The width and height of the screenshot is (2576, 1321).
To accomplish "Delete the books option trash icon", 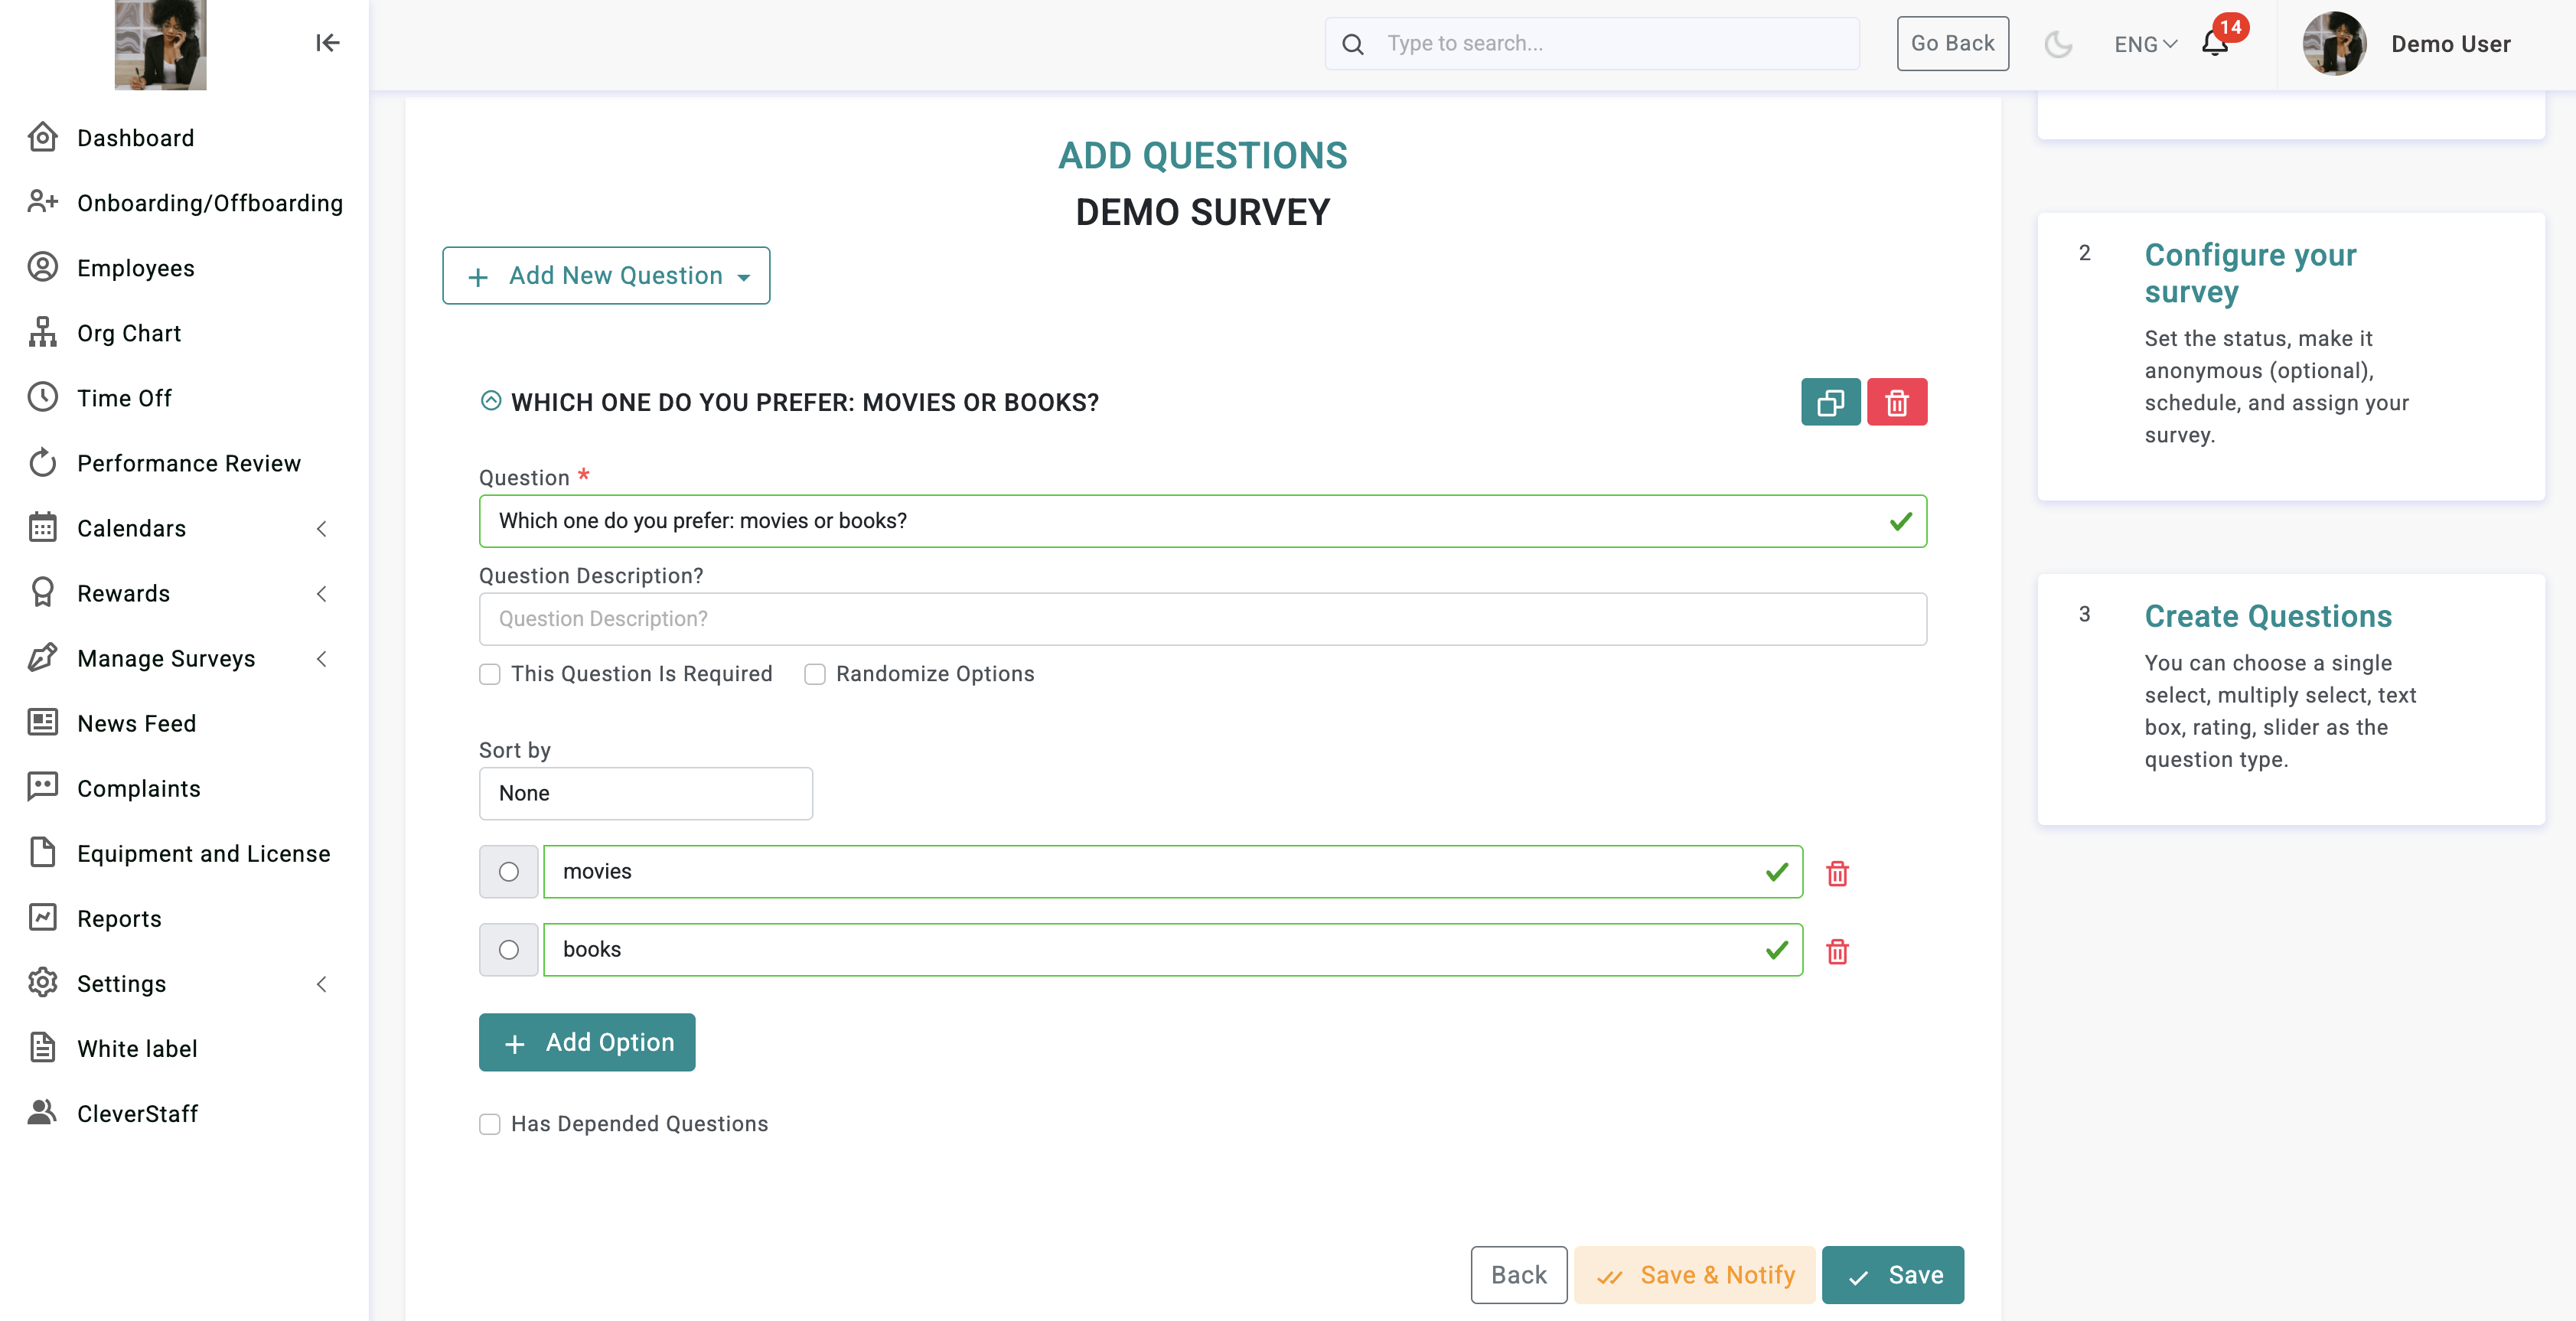I will pyautogui.click(x=1837, y=951).
